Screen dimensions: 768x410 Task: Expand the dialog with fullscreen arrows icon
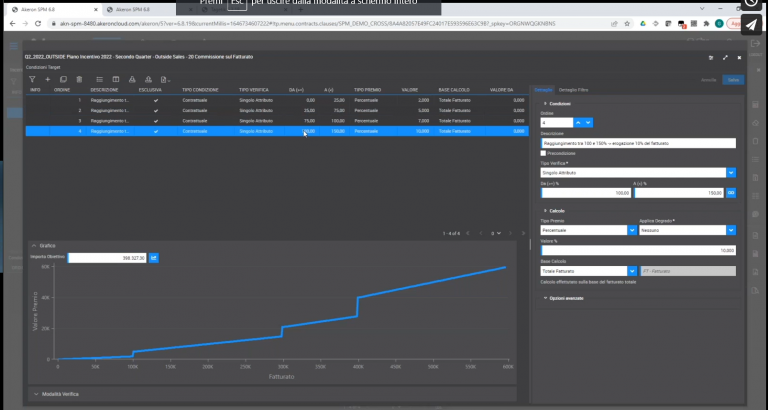(725, 58)
